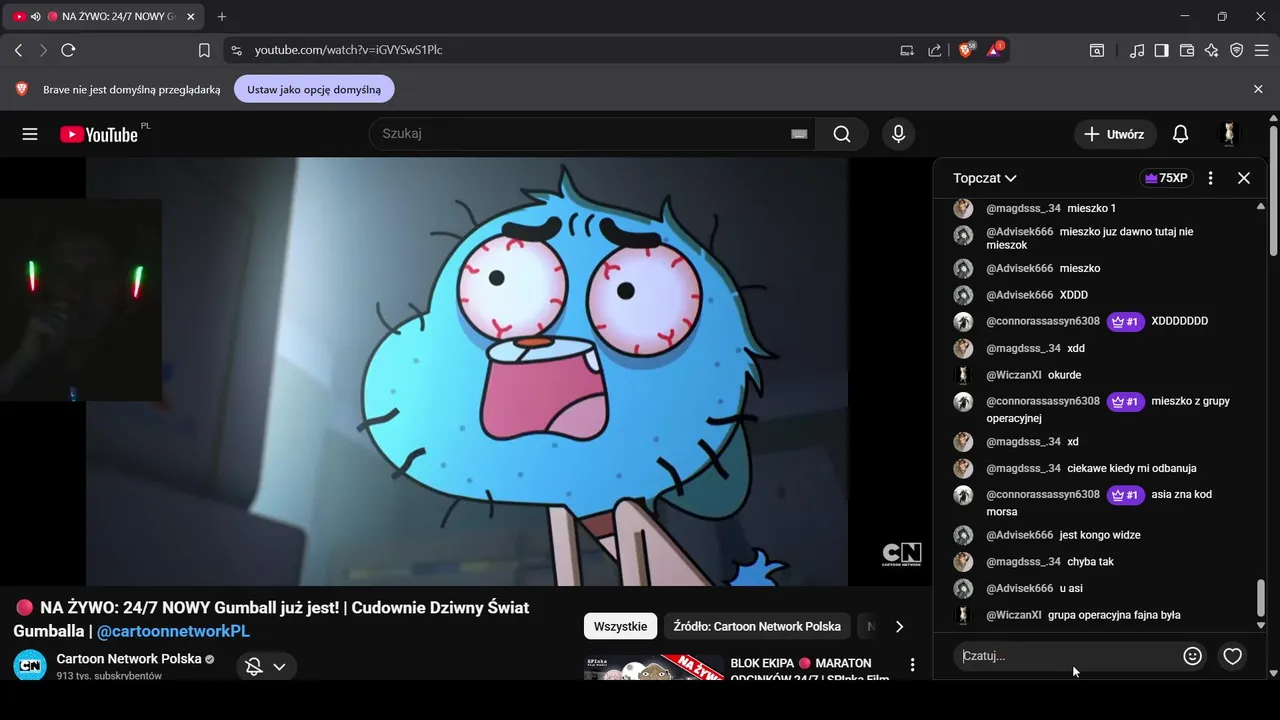The width and height of the screenshot is (1280, 720).
Task: Click chat scroll down arrow
Action: (x=1260, y=625)
